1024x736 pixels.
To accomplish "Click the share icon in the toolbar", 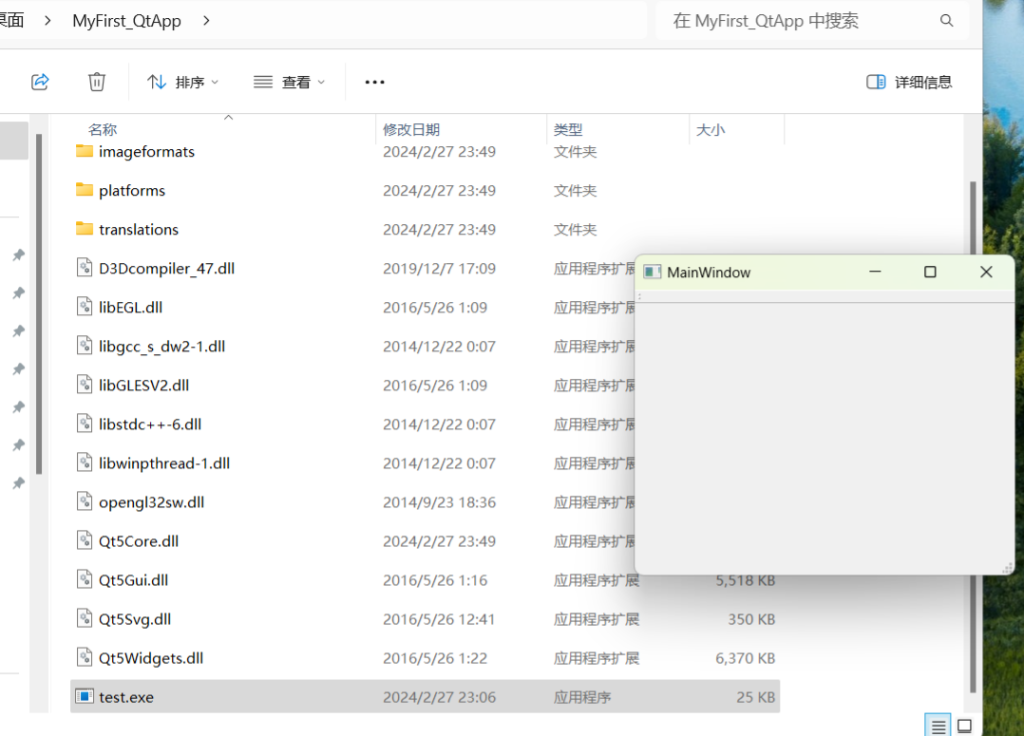I will click(x=40, y=82).
